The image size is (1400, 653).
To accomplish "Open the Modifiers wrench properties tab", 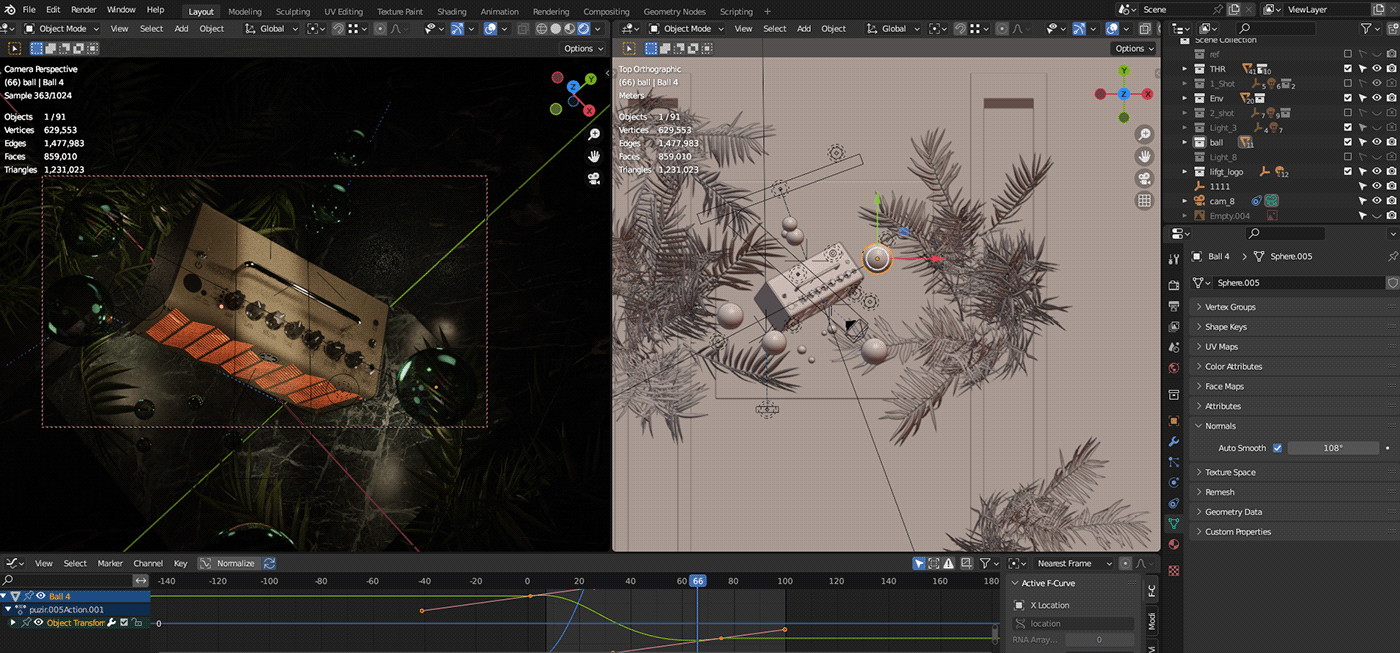I will tap(1174, 441).
